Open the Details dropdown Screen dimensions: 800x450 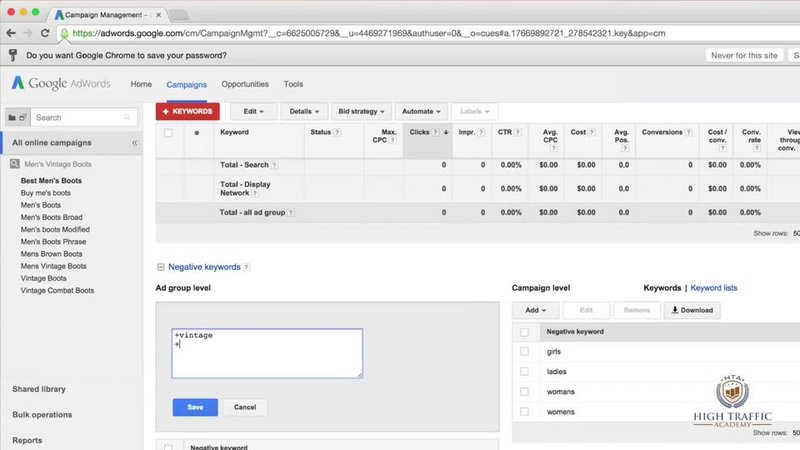[304, 111]
